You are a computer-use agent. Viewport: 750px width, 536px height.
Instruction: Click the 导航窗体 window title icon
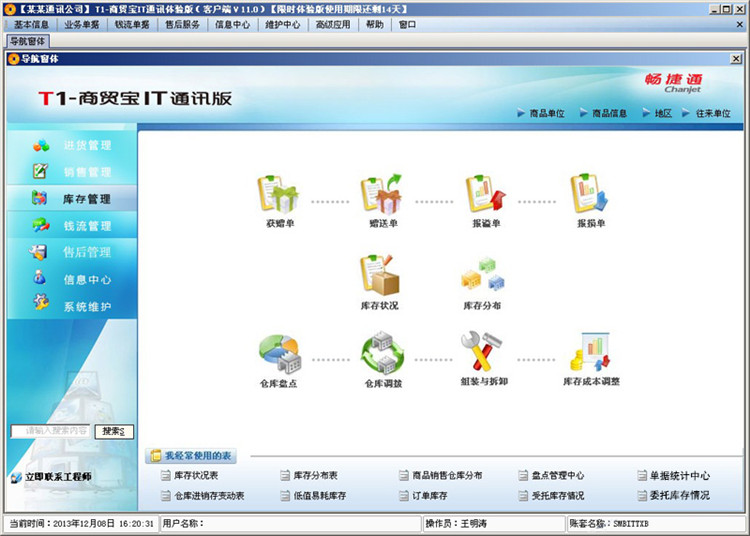pyautogui.click(x=13, y=59)
